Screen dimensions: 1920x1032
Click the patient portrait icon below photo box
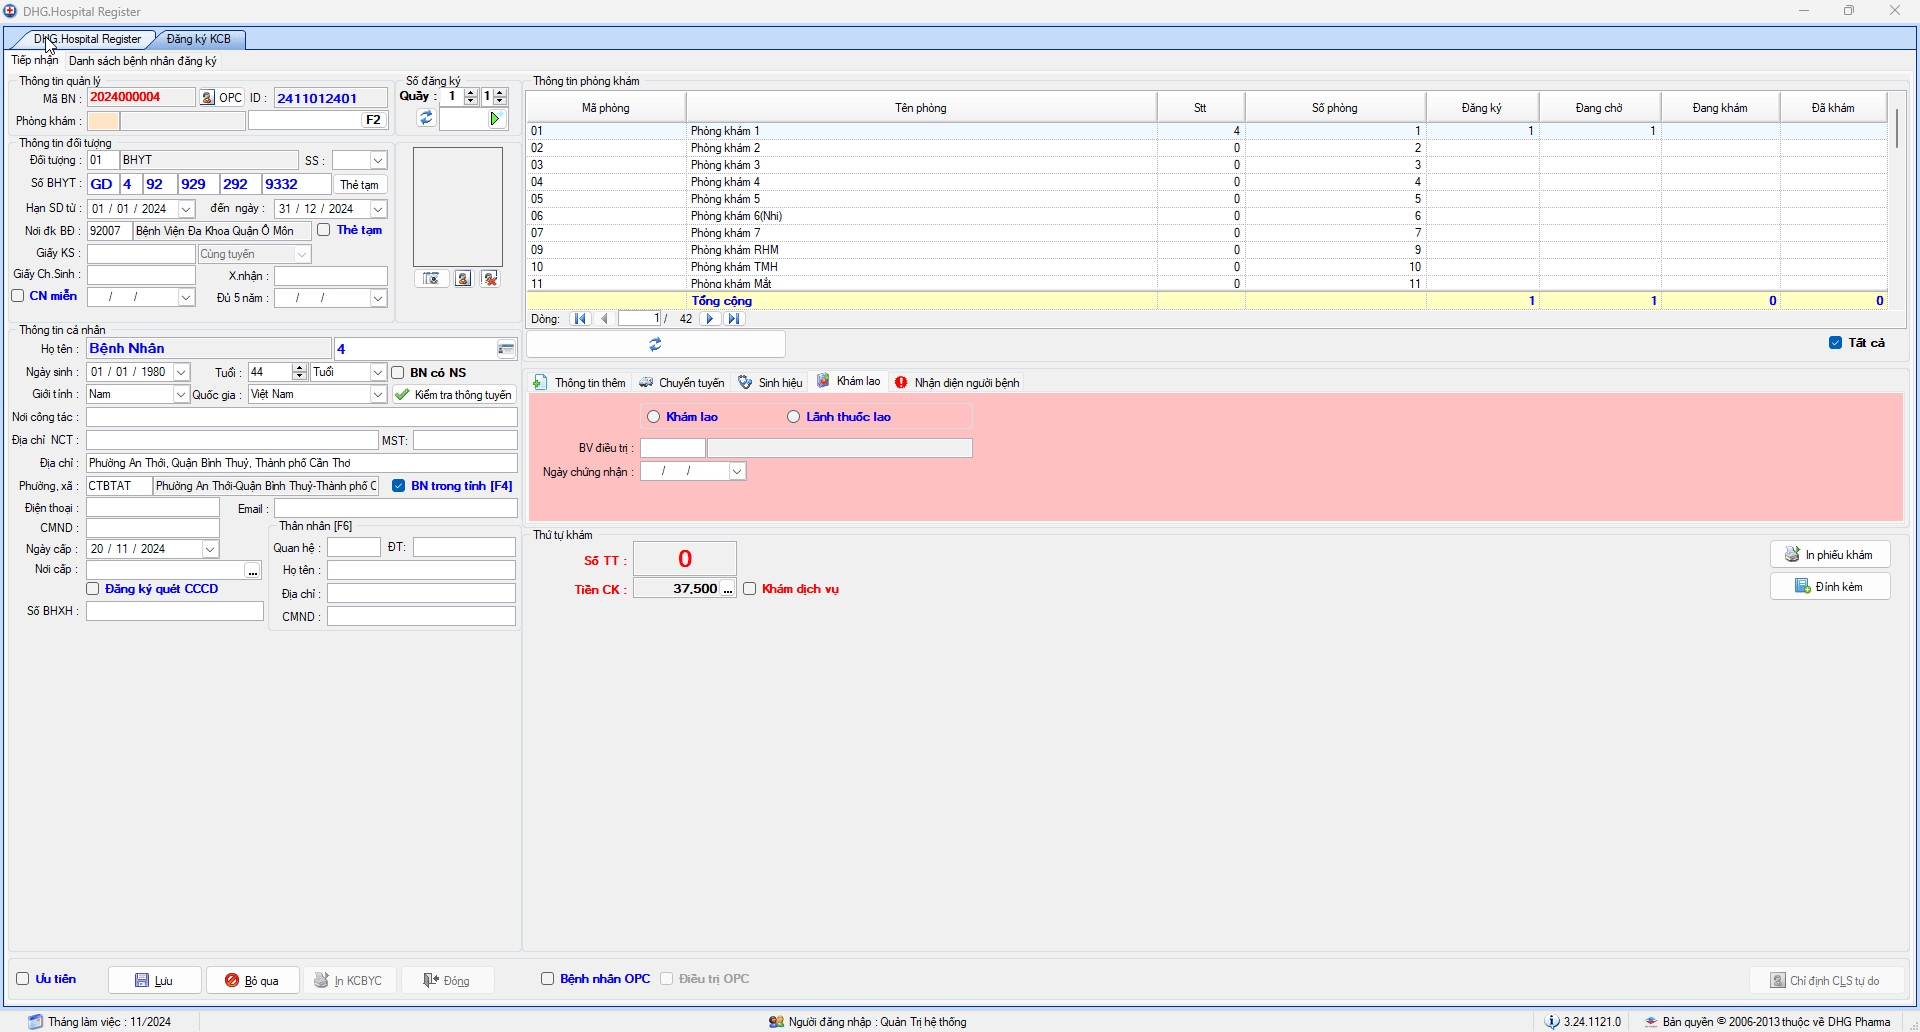[463, 279]
